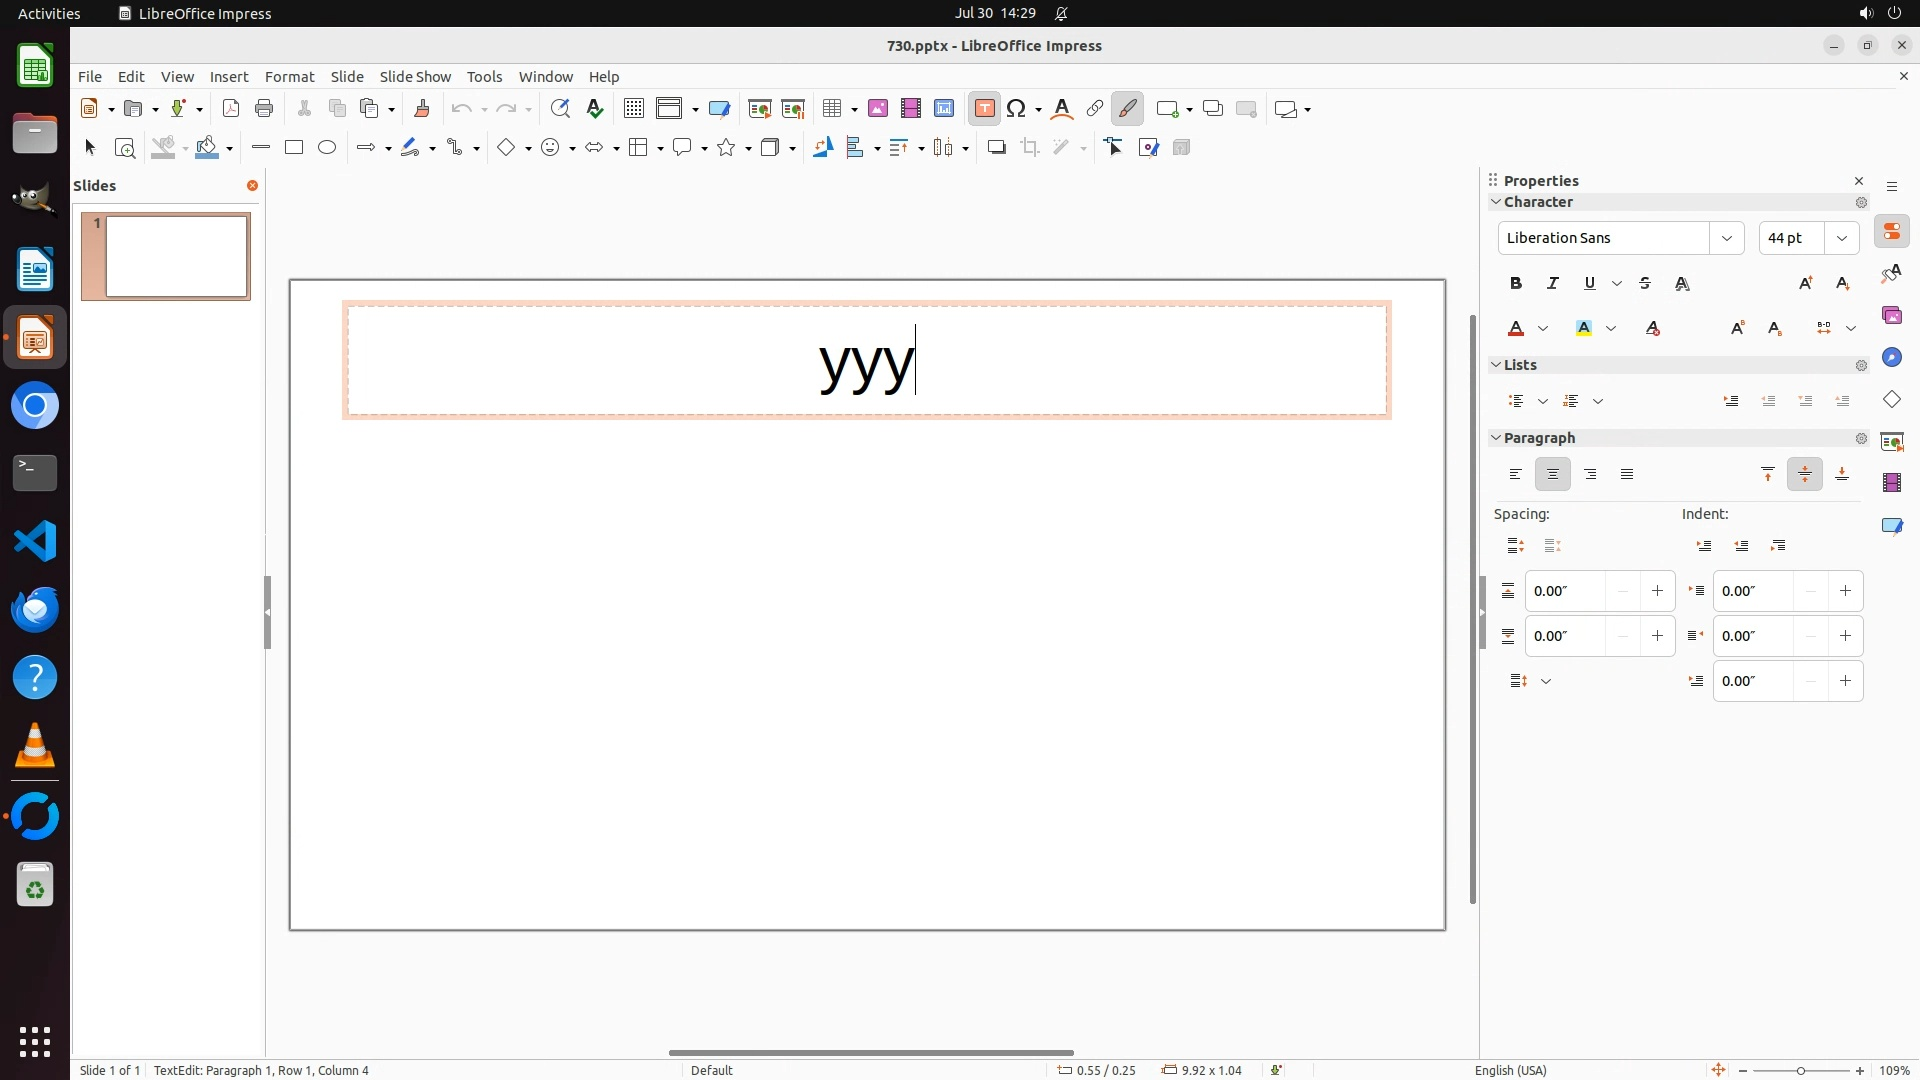Click the Display Grid icon

pos(633,109)
